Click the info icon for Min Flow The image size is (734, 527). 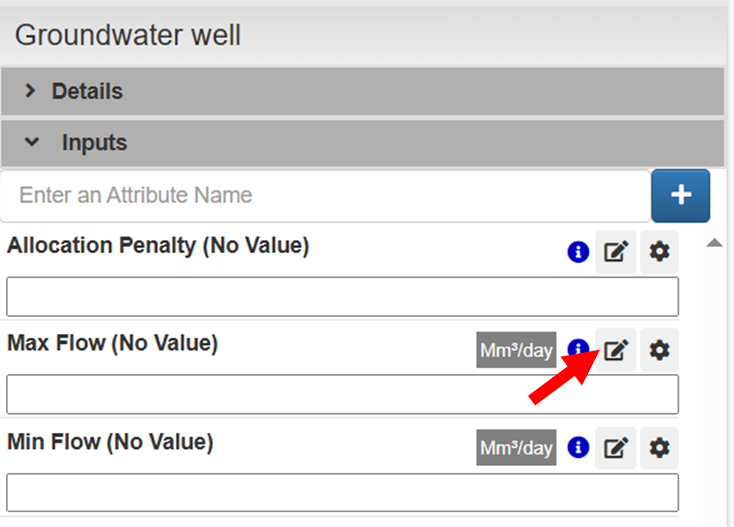pyautogui.click(x=577, y=447)
